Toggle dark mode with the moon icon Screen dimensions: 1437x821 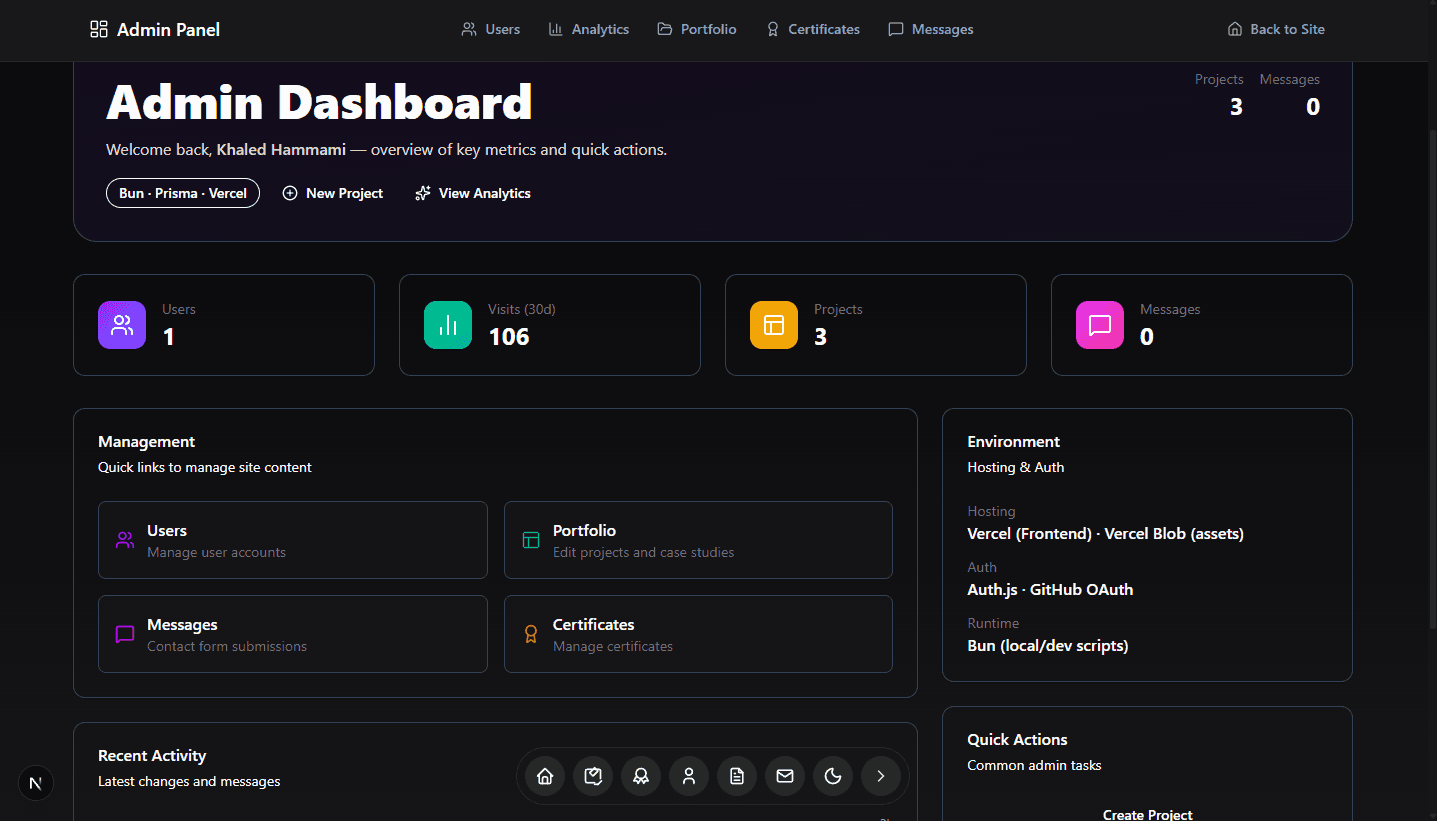tap(833, 776)
